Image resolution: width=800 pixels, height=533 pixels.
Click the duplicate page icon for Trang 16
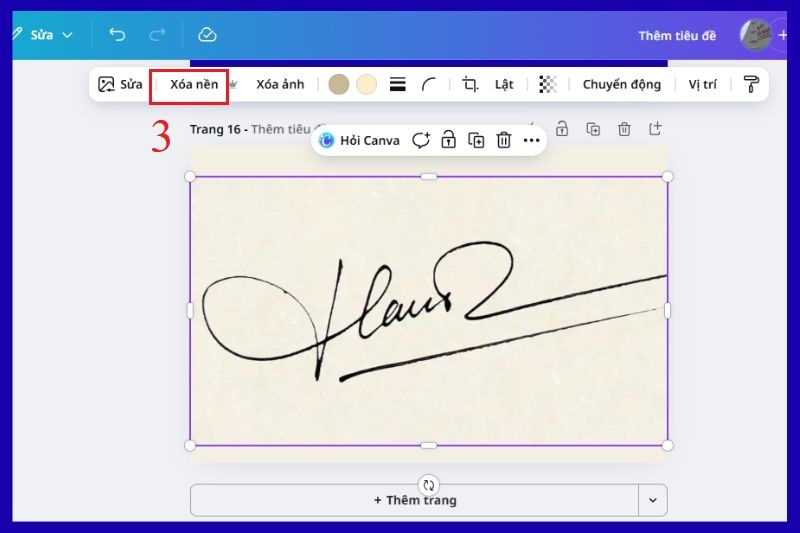(593, 129)
